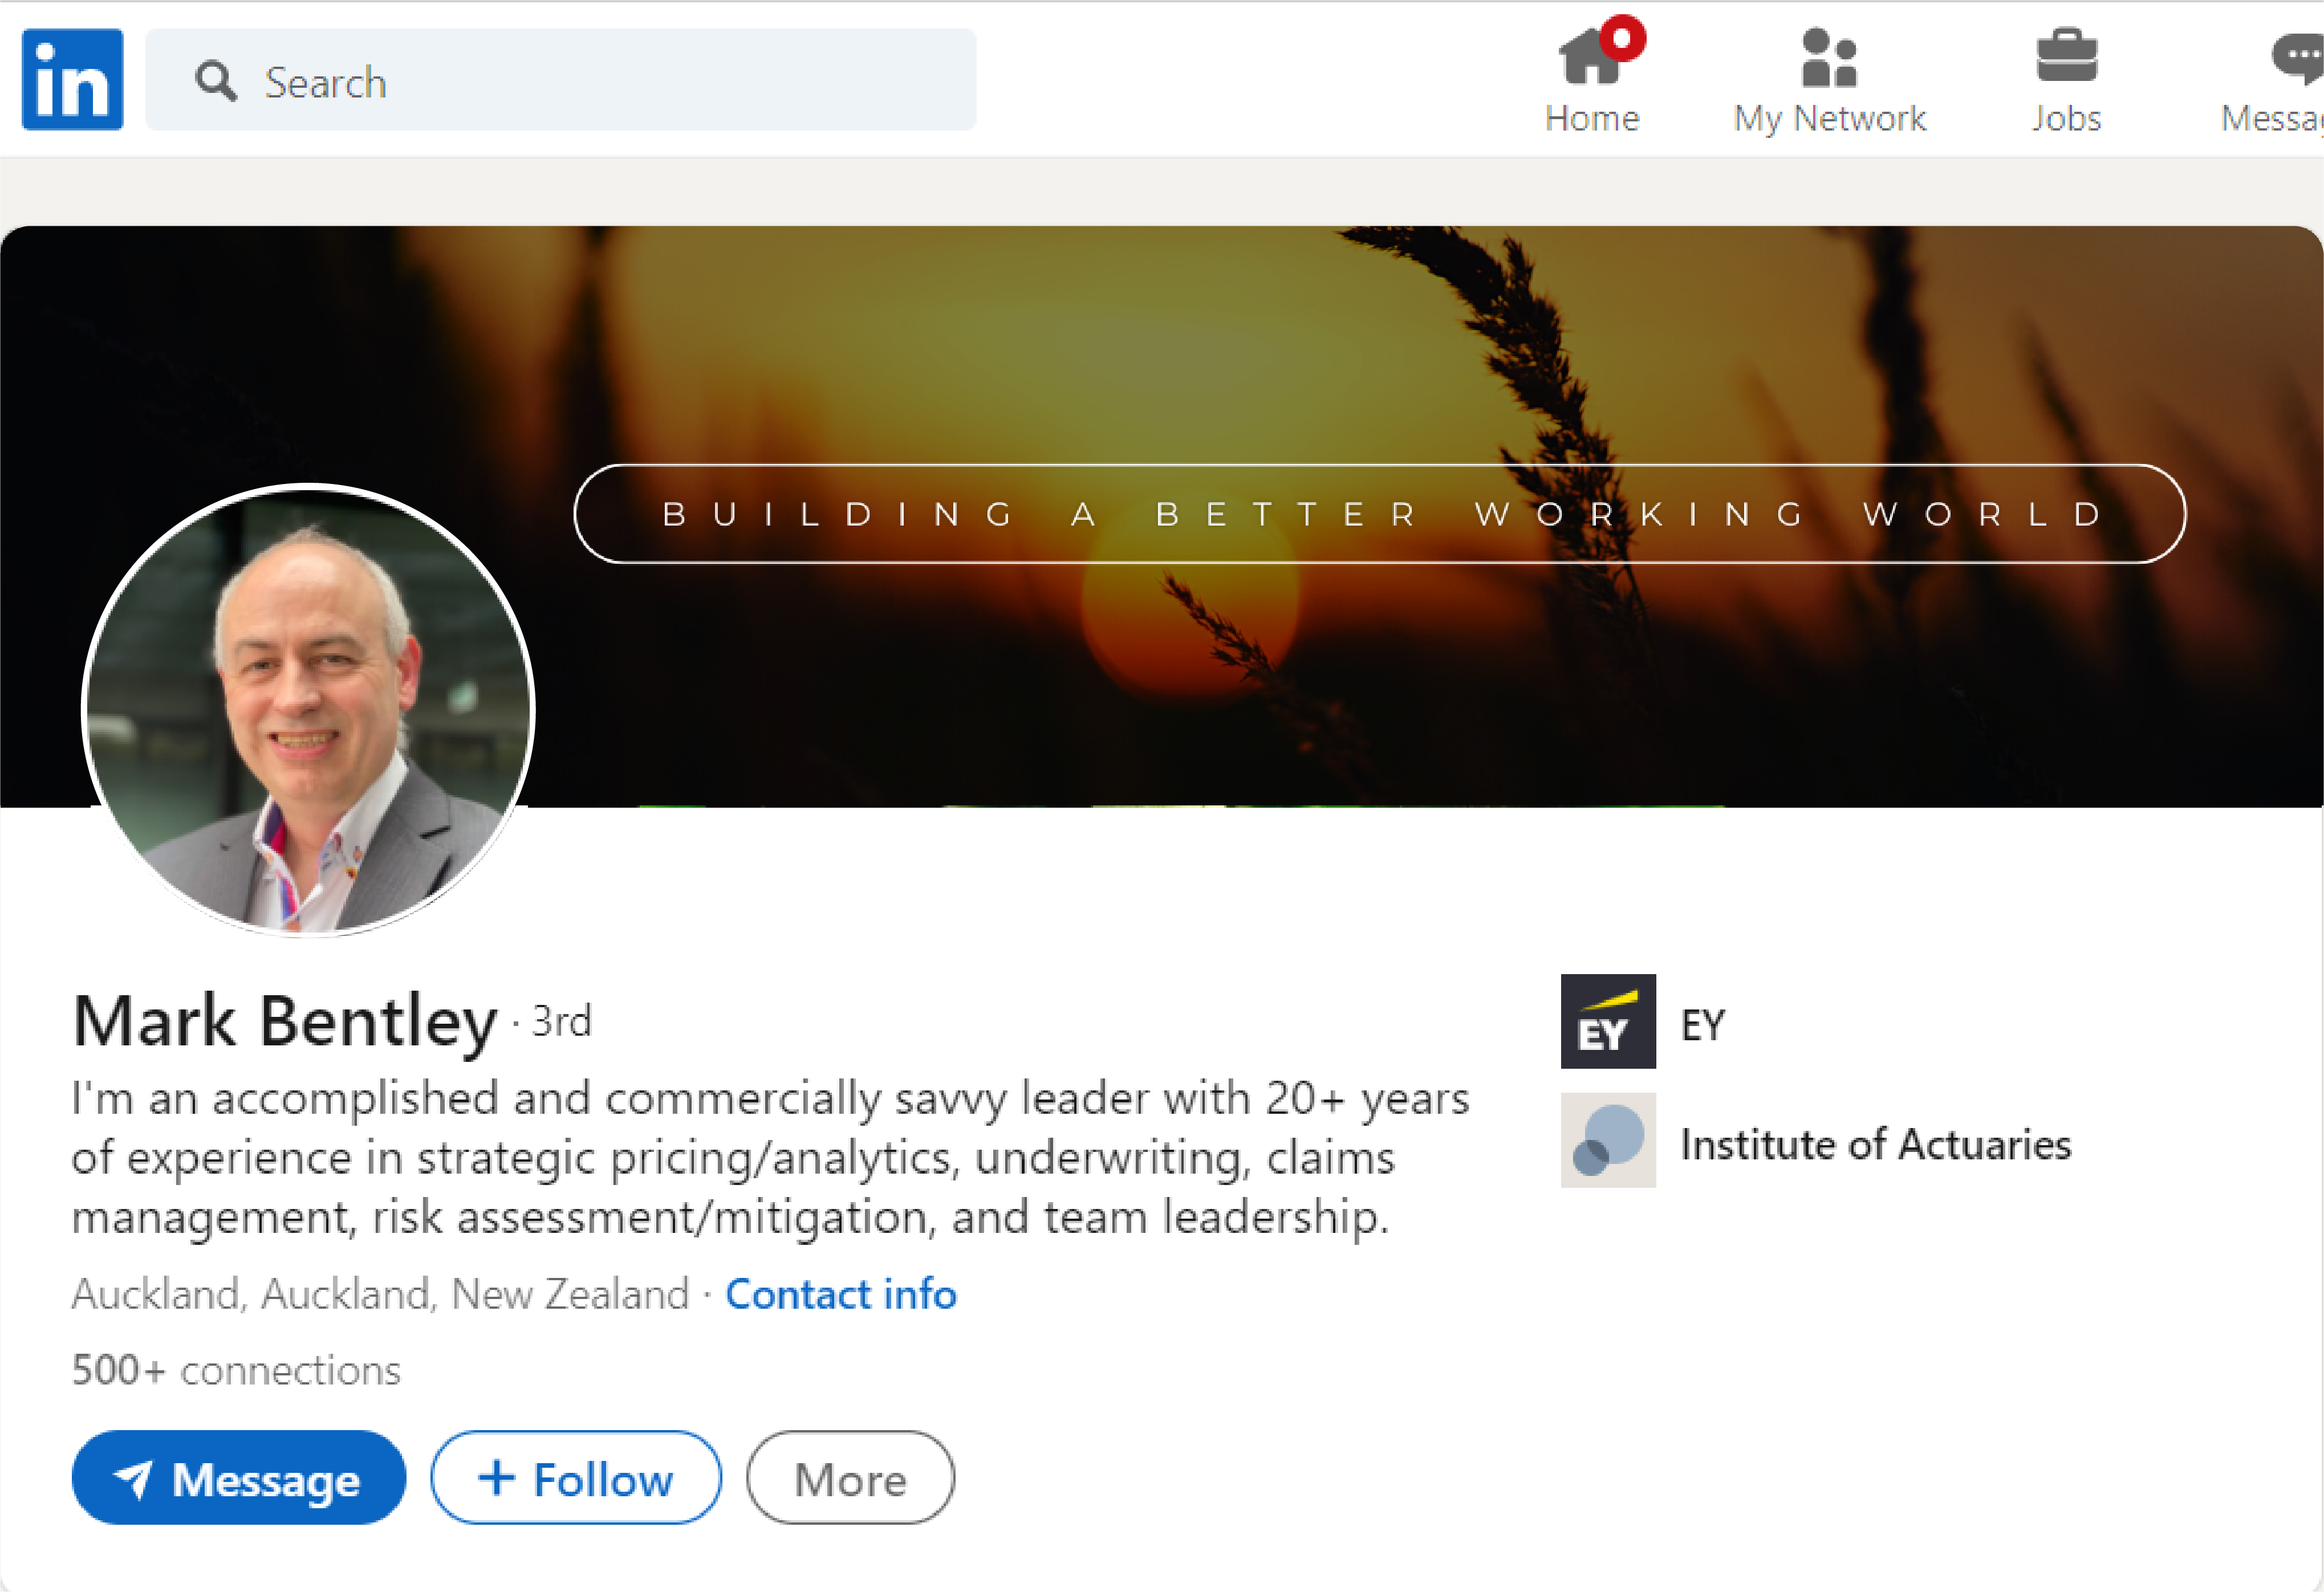Image resolution: width=2324 pixels, height=1592 pixels.
Task: Click into the Search input field
Action: [600, 81]
